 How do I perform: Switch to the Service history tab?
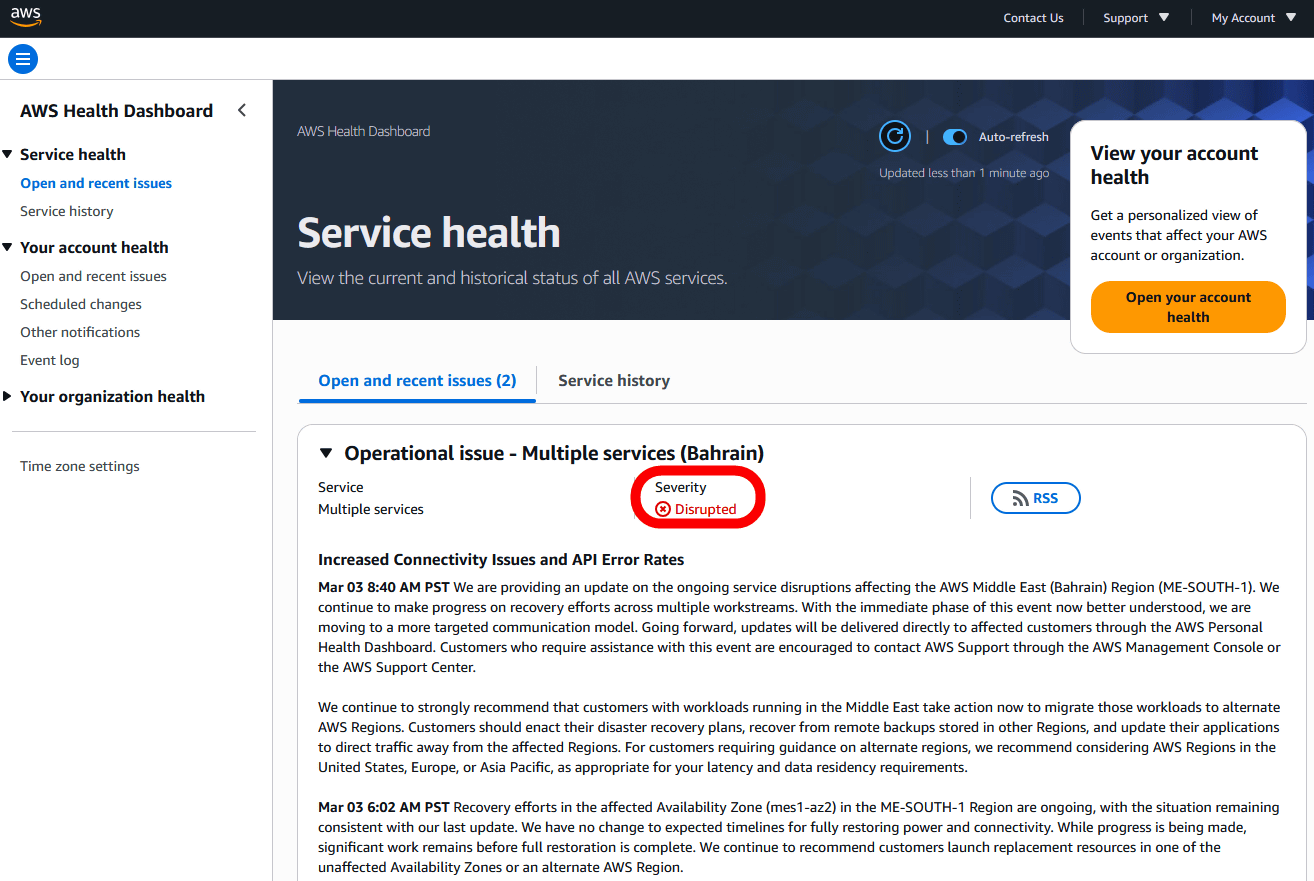613,381
